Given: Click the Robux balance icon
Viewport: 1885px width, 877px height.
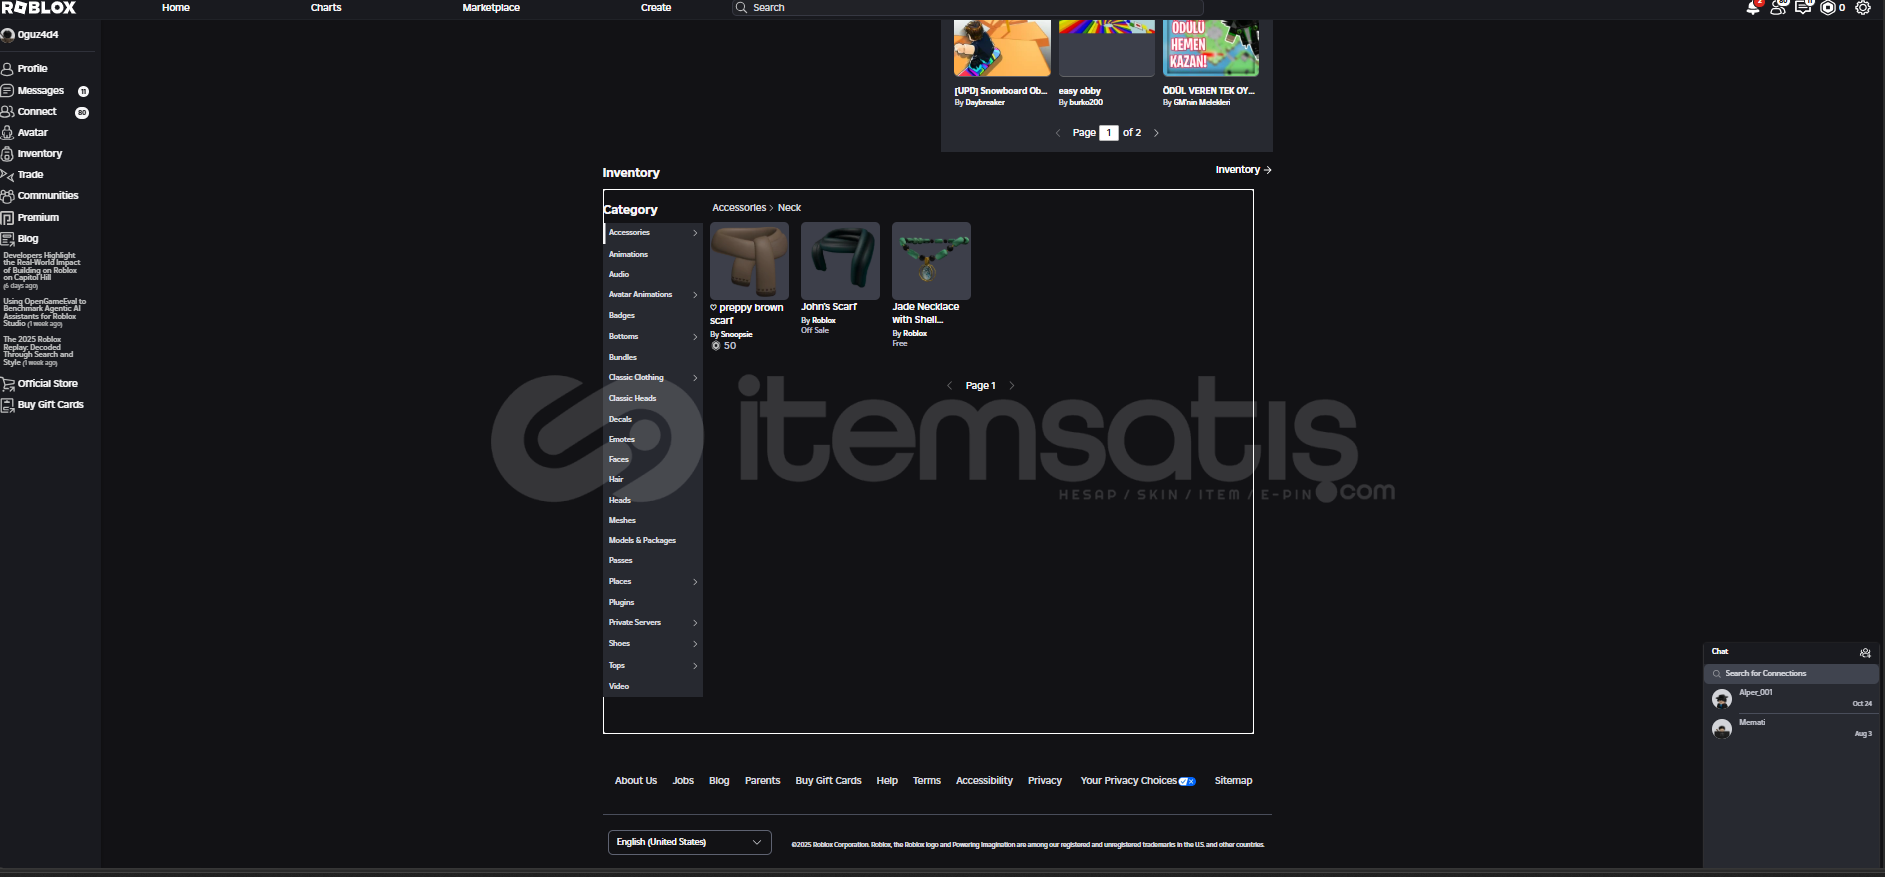Looking at the screenshot, I should coord(1828,8).
